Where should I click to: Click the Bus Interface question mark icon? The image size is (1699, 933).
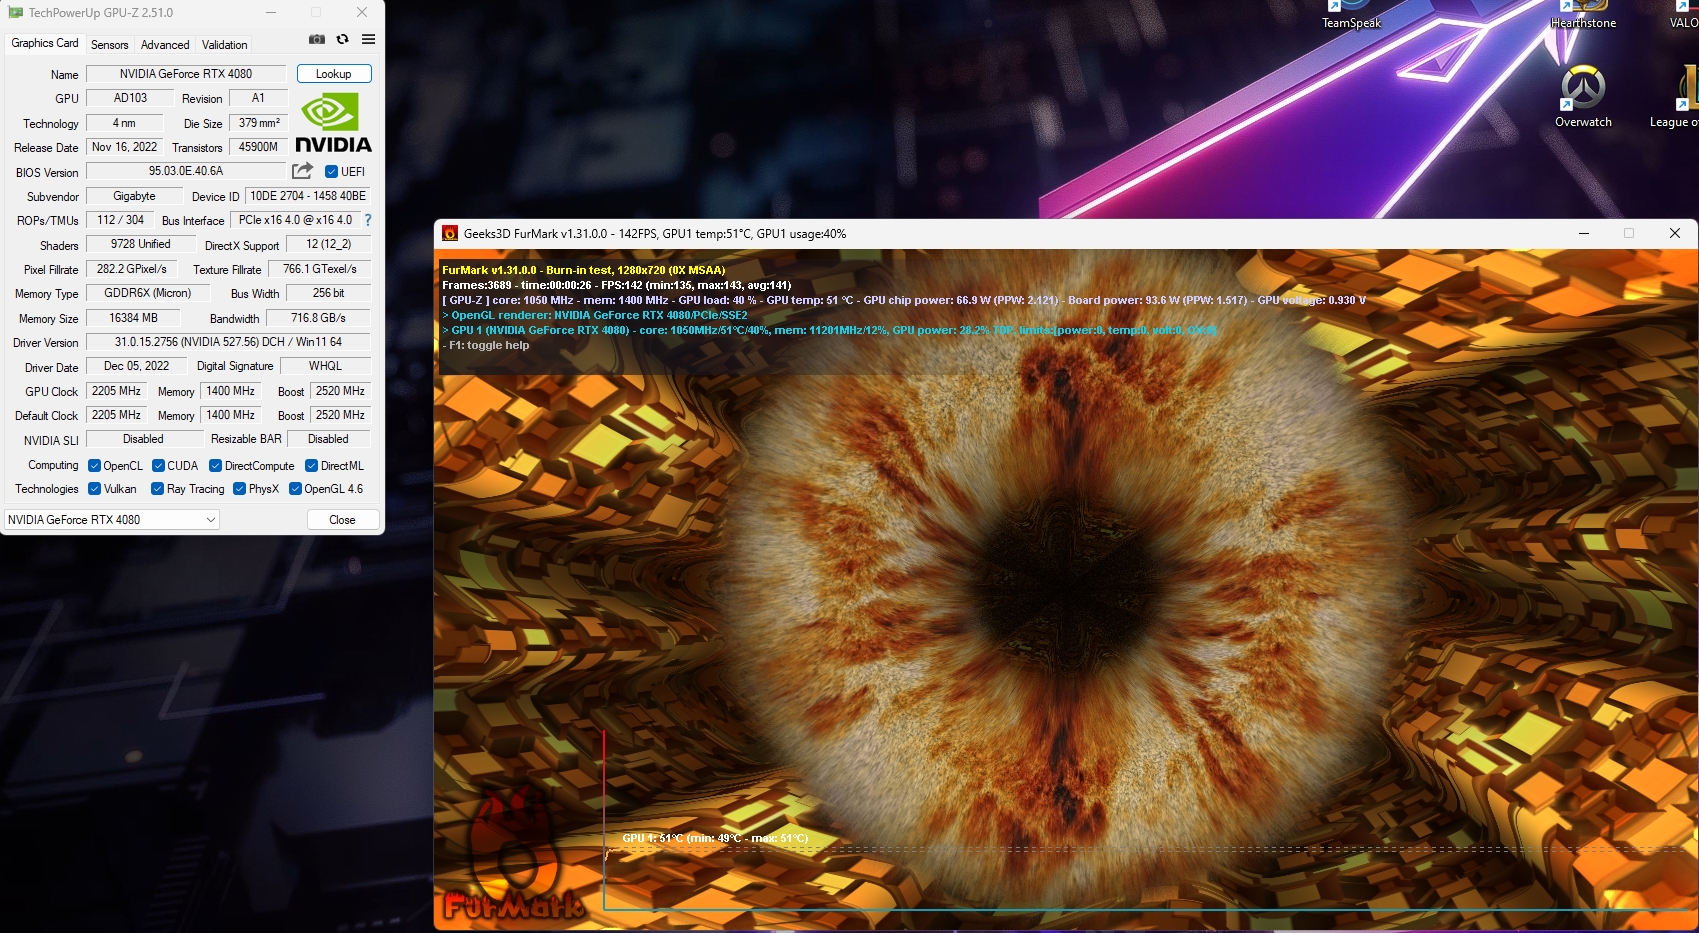tap(367, 220)
